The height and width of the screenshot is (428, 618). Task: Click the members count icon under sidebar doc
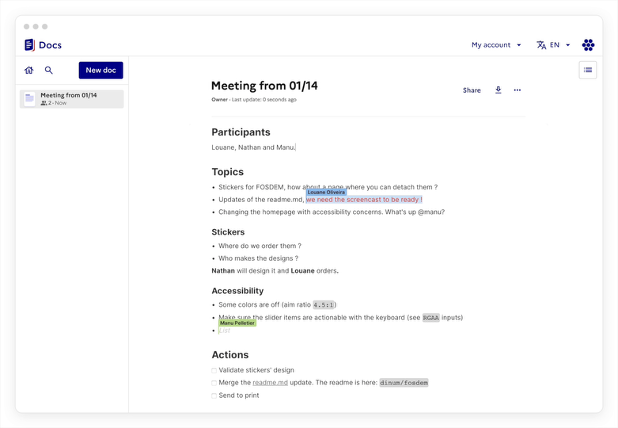coord(43,103)
